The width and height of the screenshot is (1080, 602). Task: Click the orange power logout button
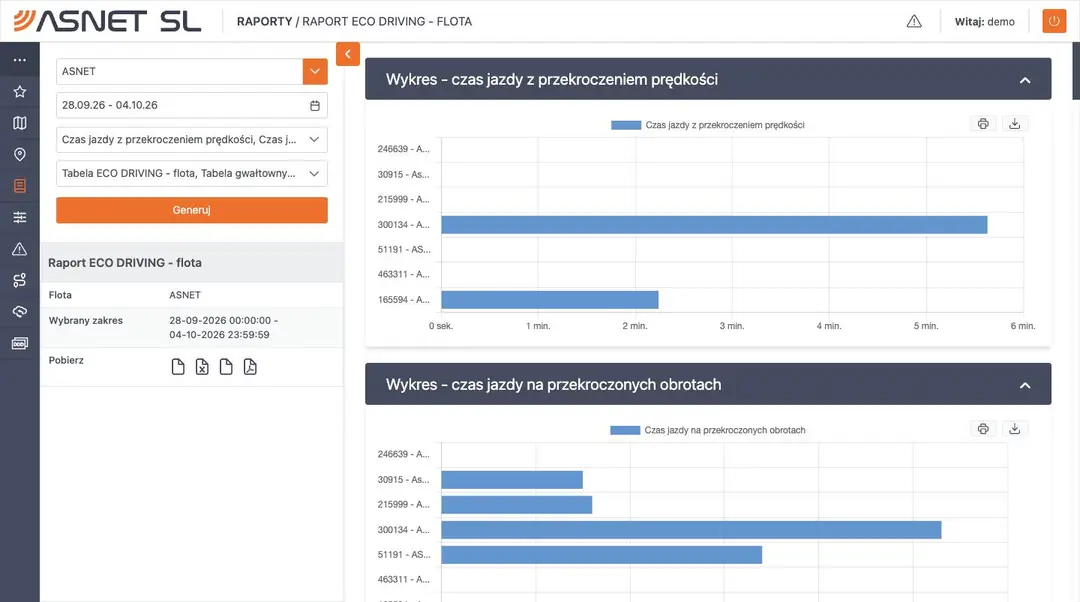(x=1054, y=21)
